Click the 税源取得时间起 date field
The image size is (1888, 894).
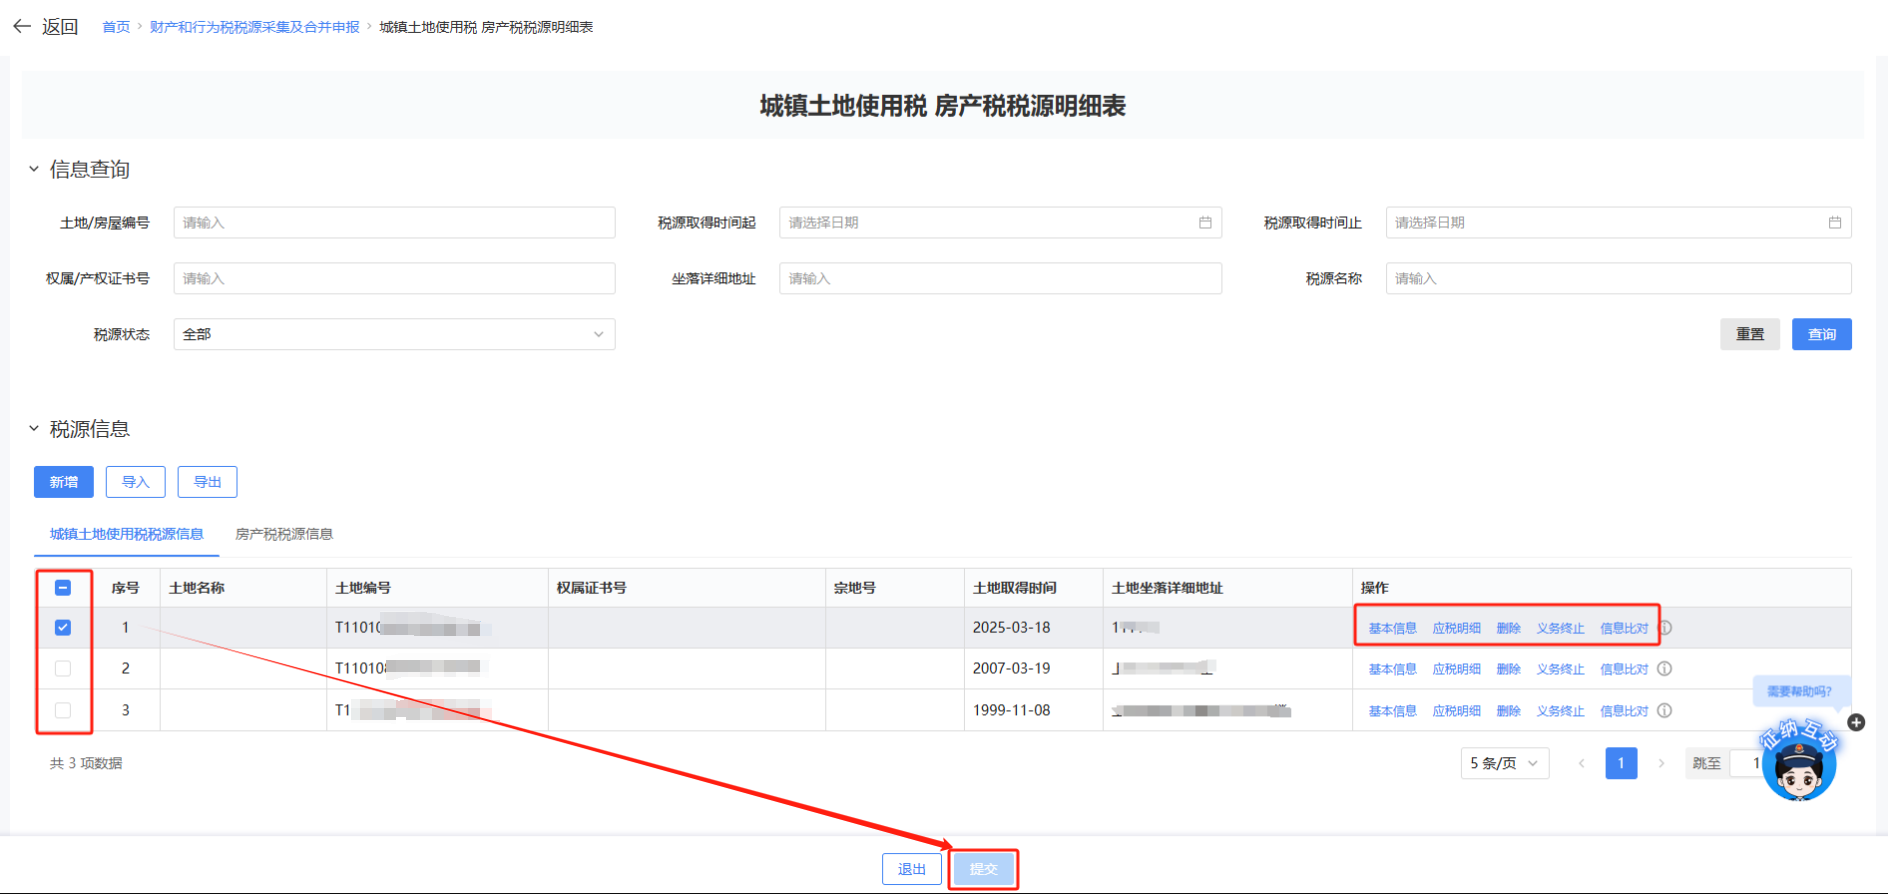point(1000,222)
